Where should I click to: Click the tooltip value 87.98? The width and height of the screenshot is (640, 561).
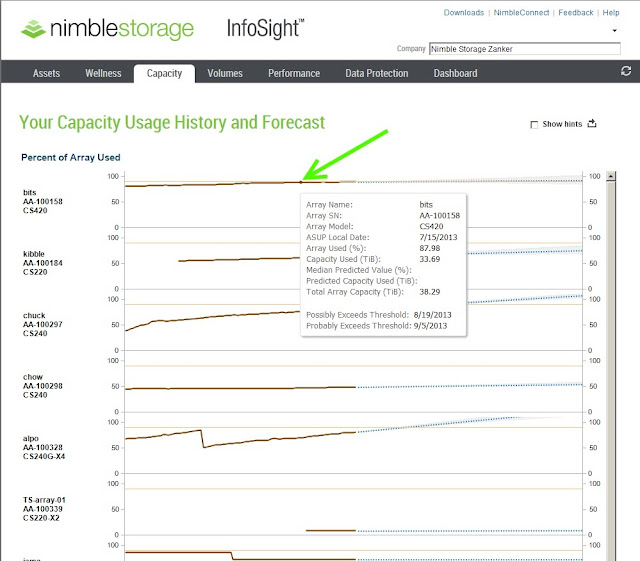pos(429,248)
